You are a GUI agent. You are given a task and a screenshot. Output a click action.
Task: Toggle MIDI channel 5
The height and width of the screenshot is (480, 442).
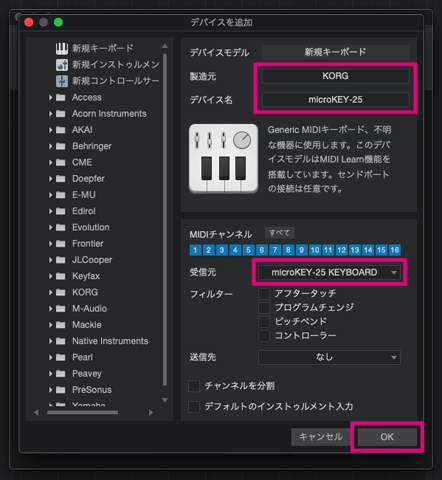tap(248, 250)
